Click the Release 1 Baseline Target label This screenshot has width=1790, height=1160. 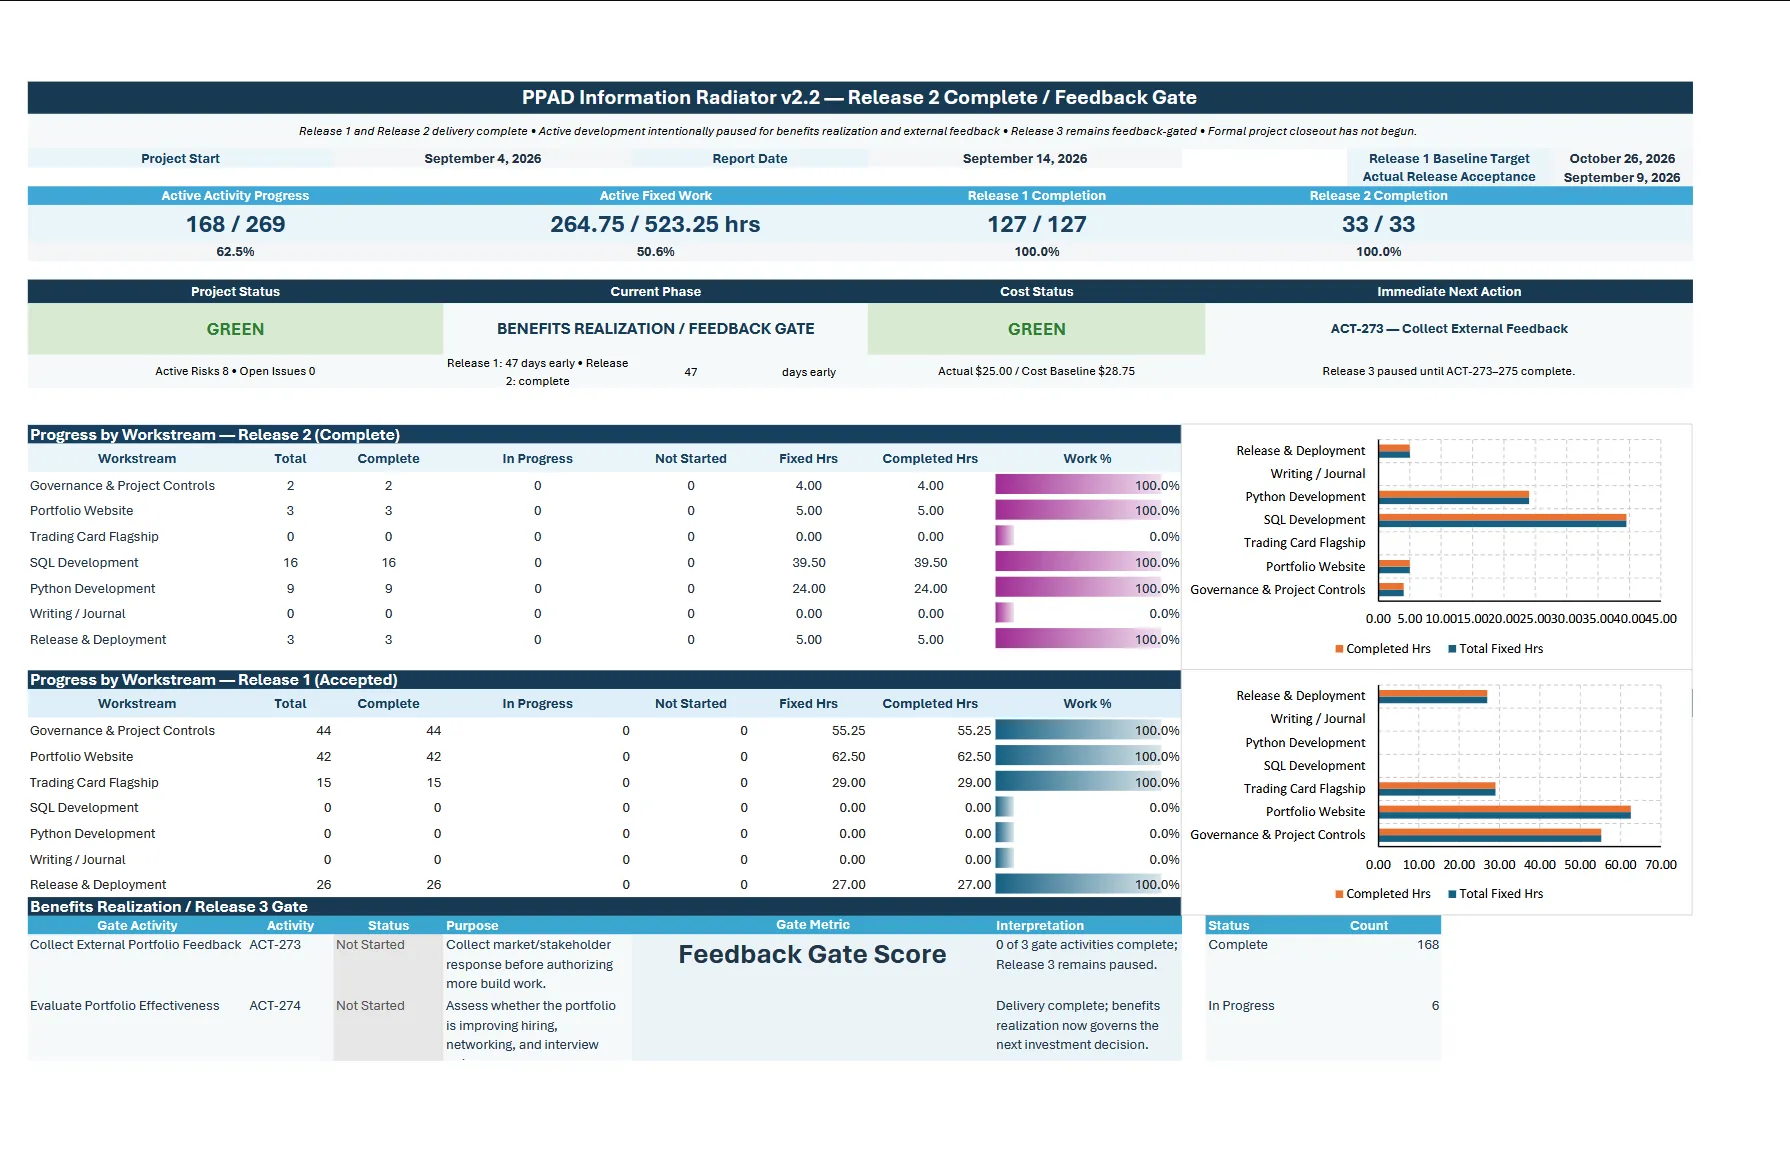click(x=1449, y=158)
